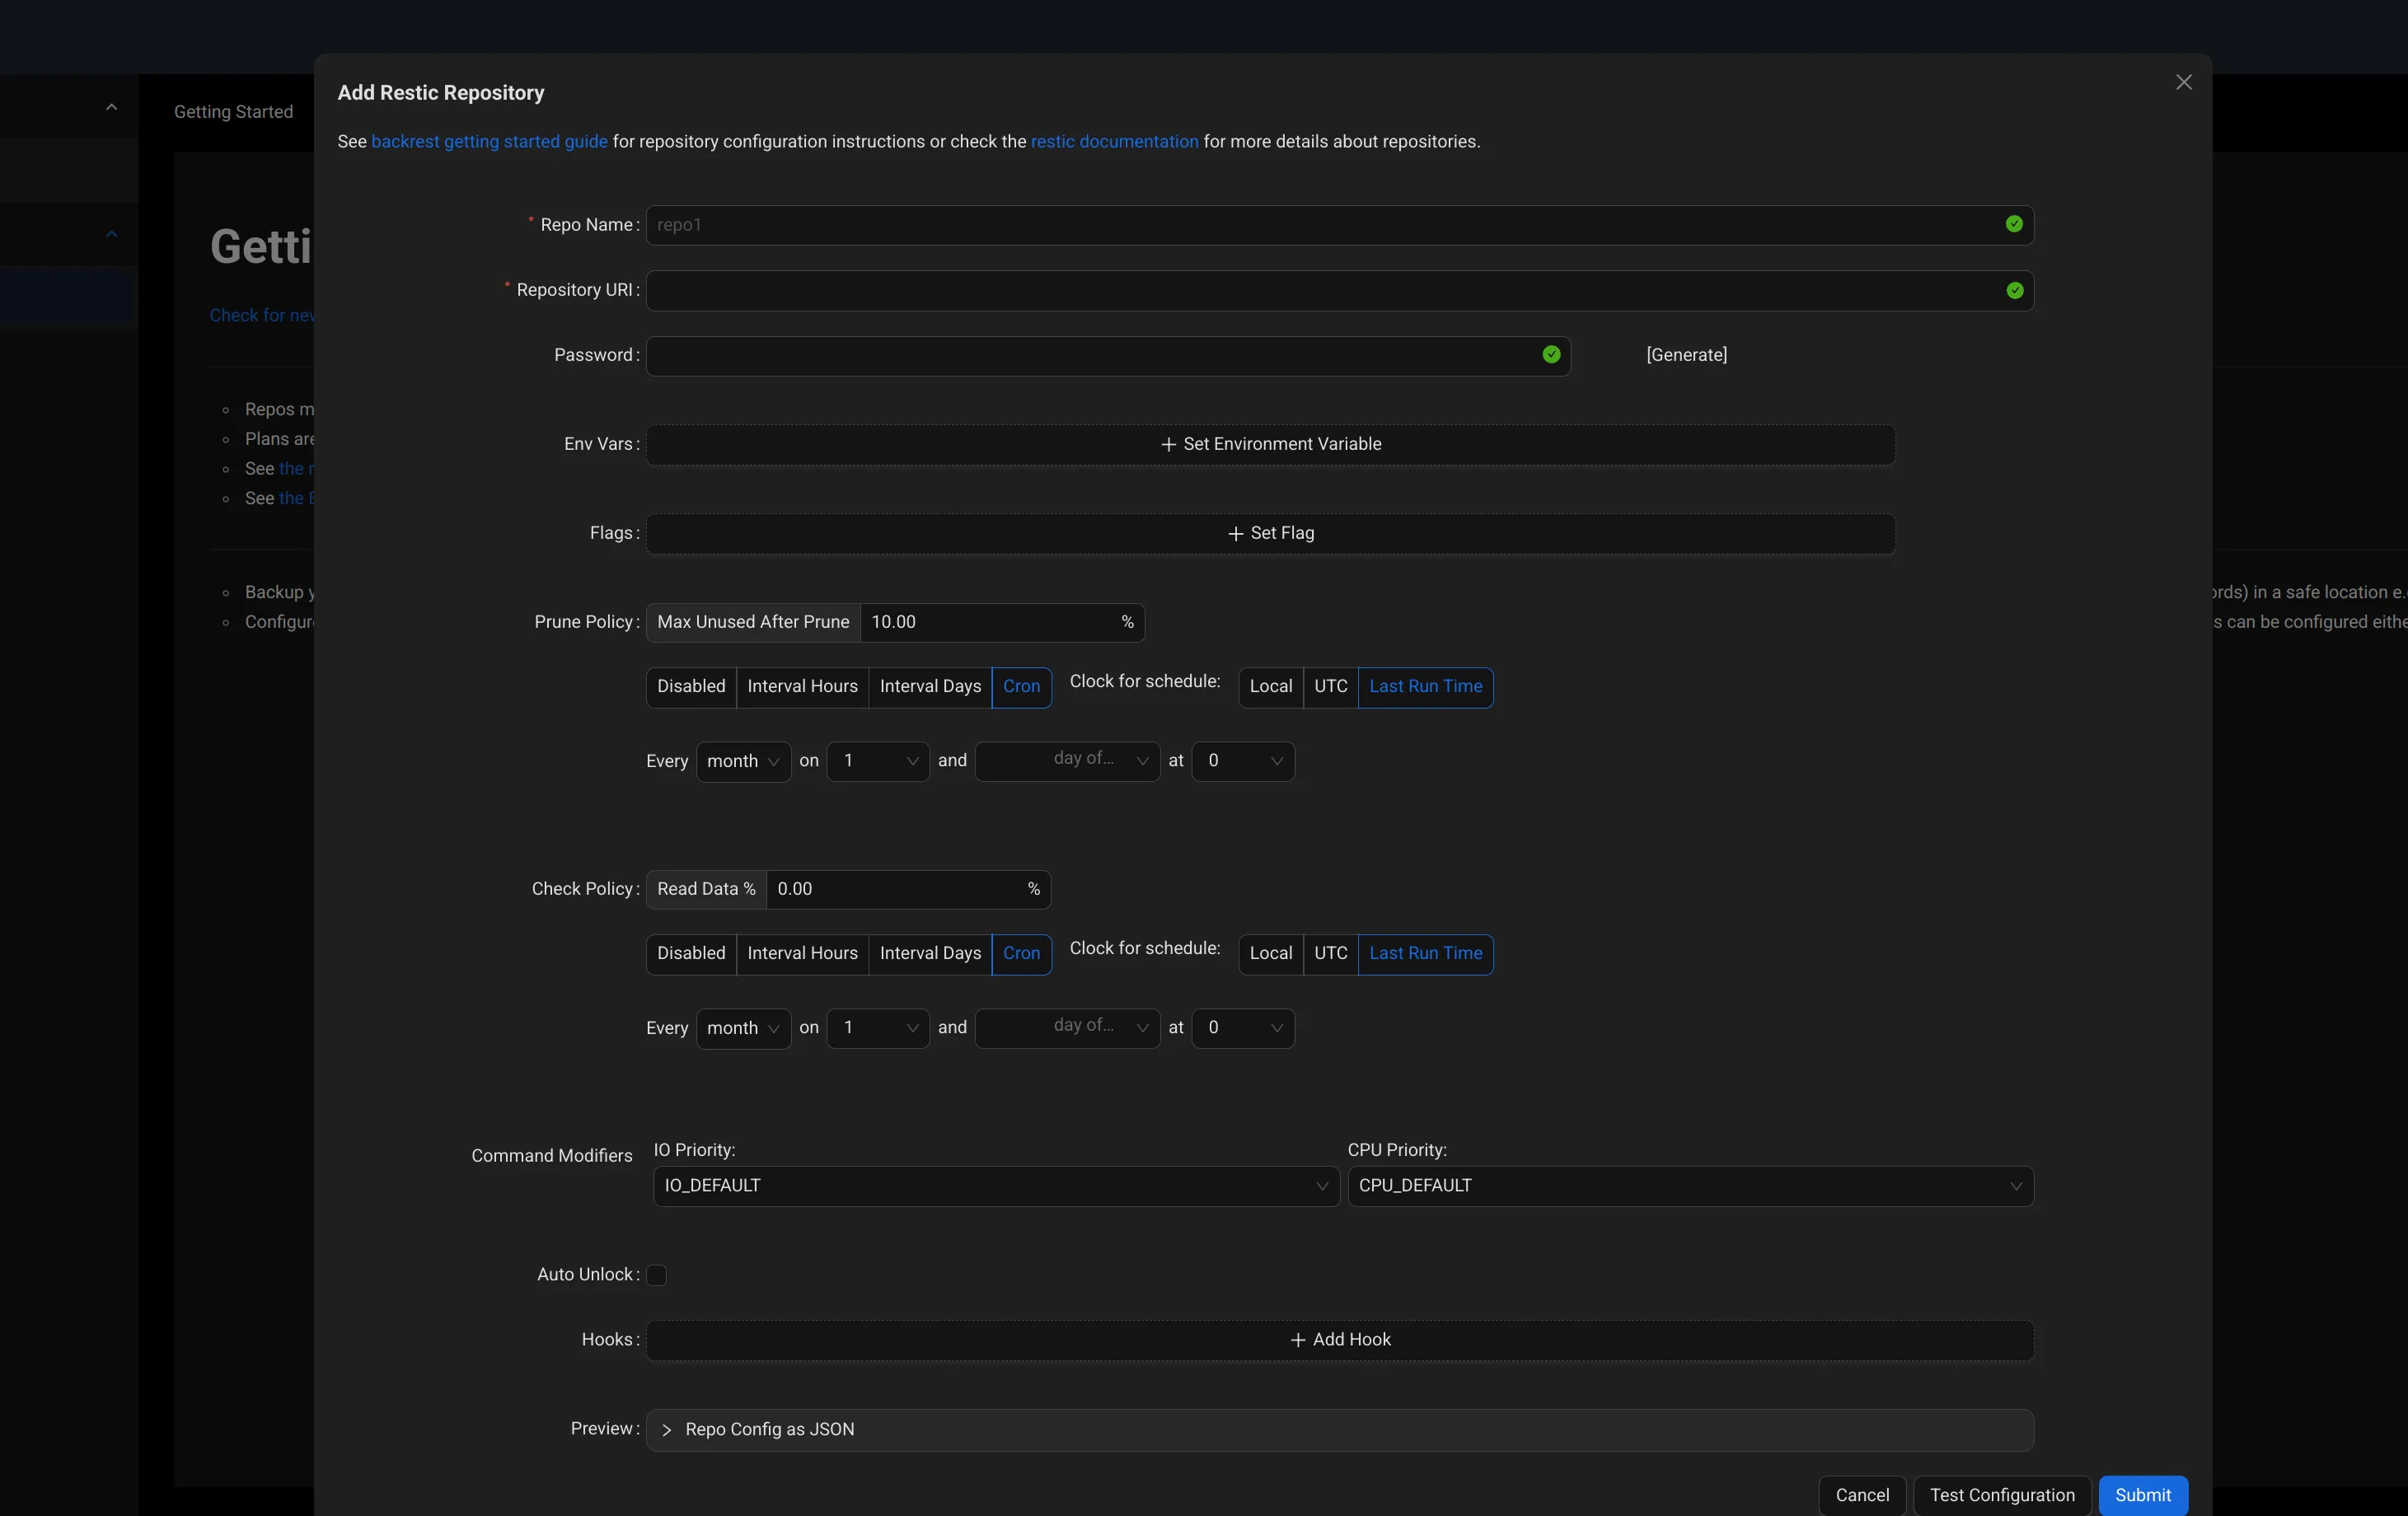Select Last Run Time clock for Check Policy
This screenshot has height=1516, width=2408.
[1425, 953]
